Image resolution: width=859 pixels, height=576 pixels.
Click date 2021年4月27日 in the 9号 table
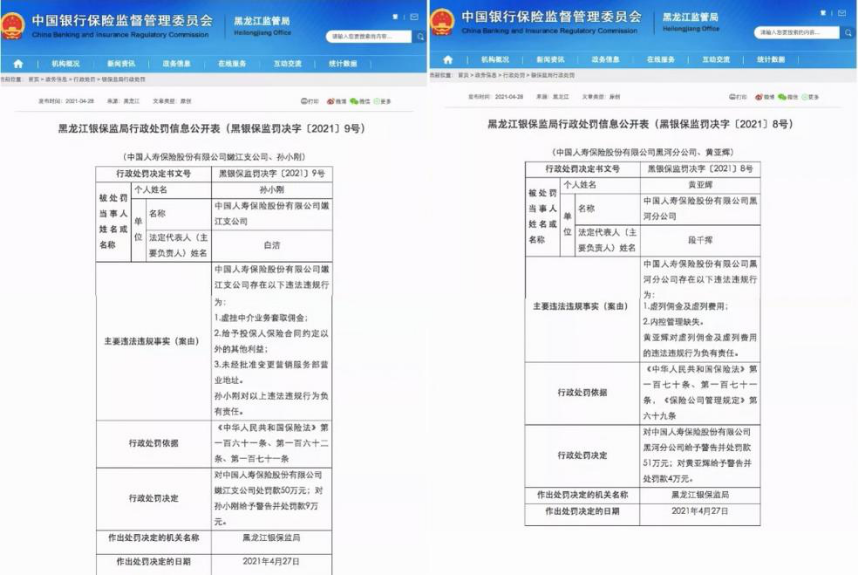point(272,562)
